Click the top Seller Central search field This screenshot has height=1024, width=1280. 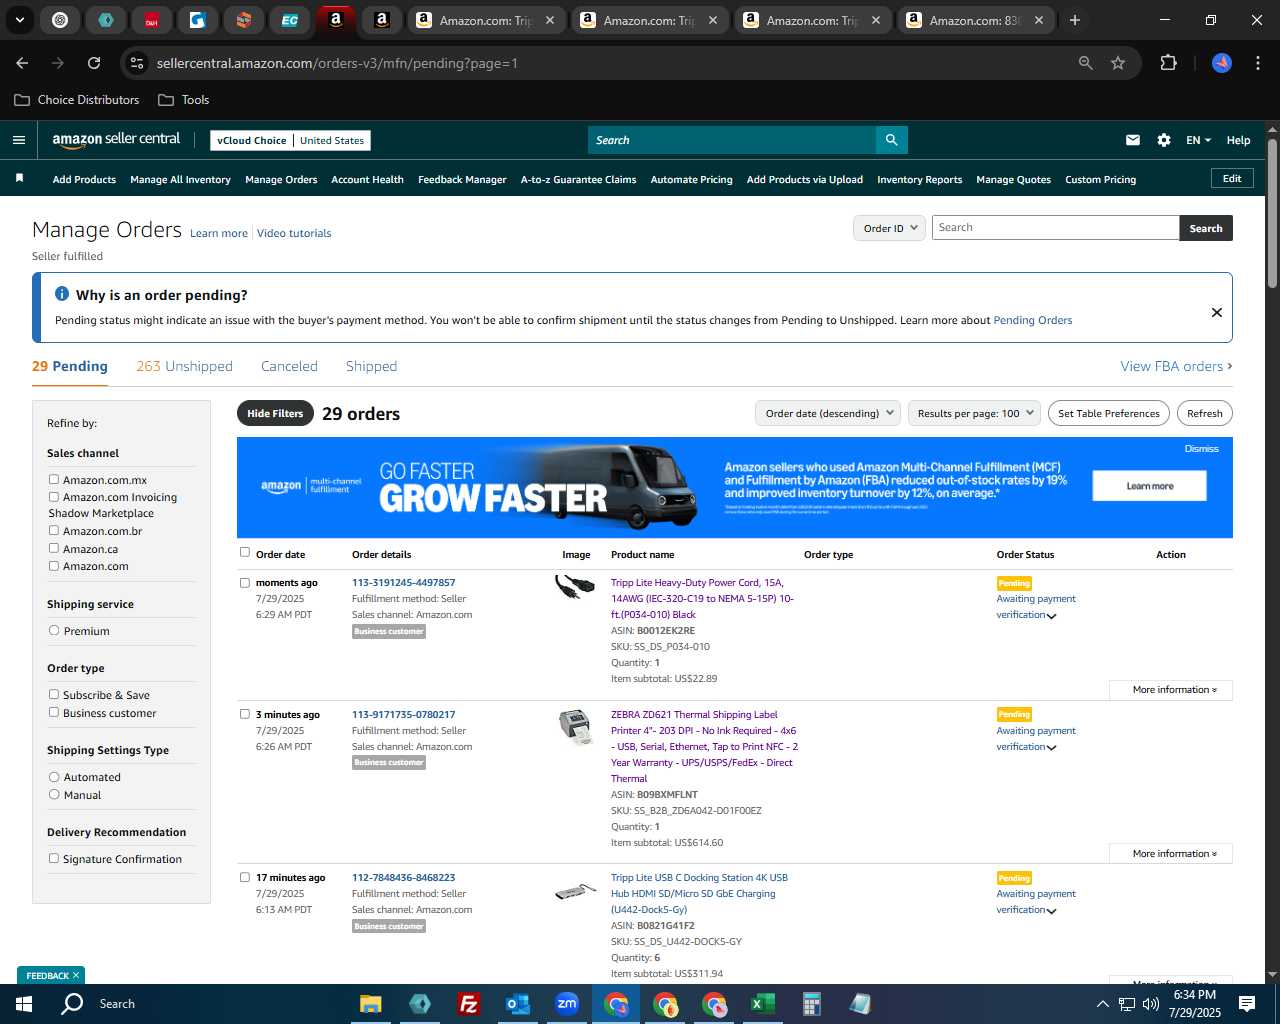[x=731, y=140]
